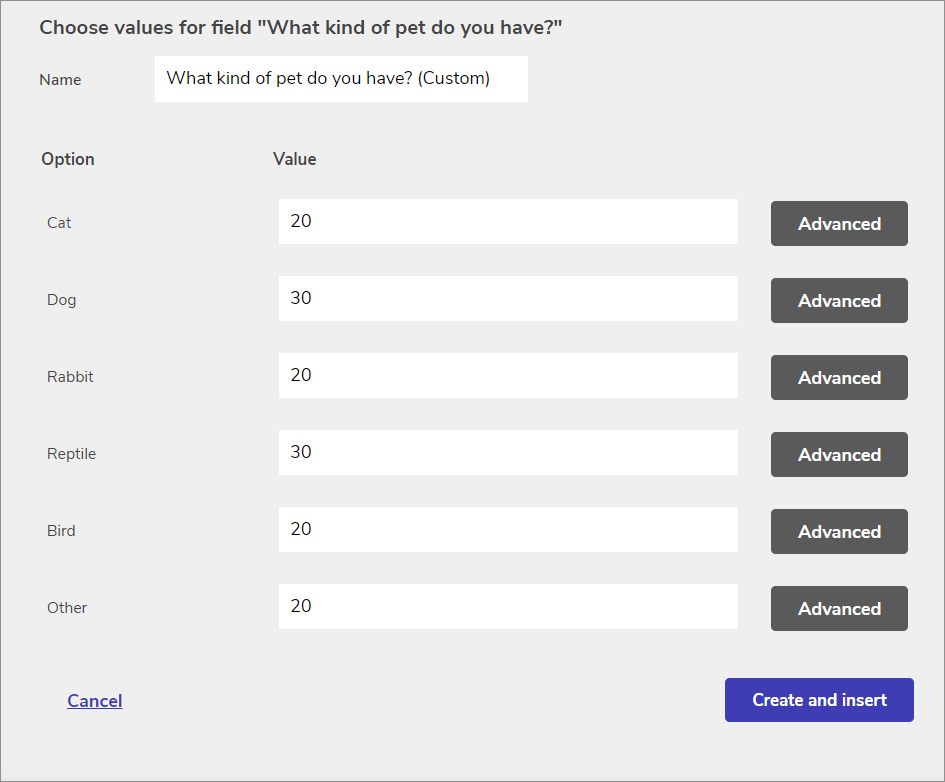Screen dimensions: 945x782
Task: Click the Reptile option label
Action: [71, 454]
